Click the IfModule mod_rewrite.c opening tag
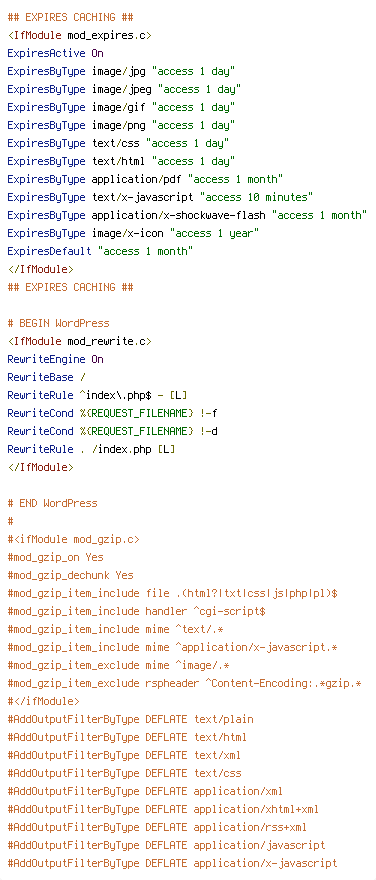This screenshot has width=376, height=880. click(x=79, y=341)
